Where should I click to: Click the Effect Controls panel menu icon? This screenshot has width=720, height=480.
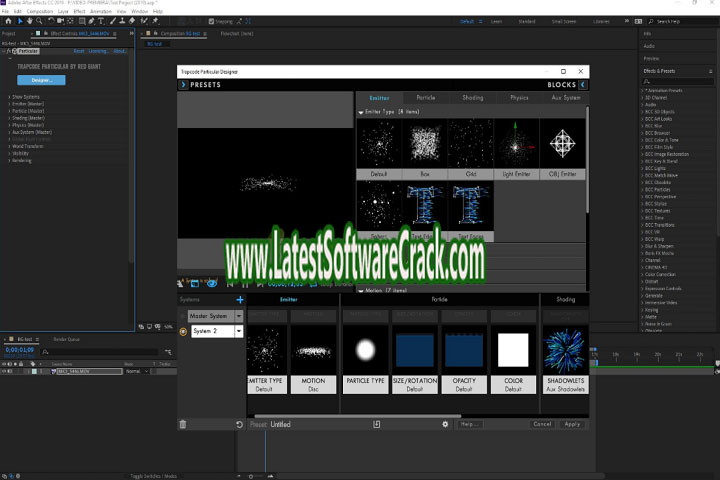(115, 34)
